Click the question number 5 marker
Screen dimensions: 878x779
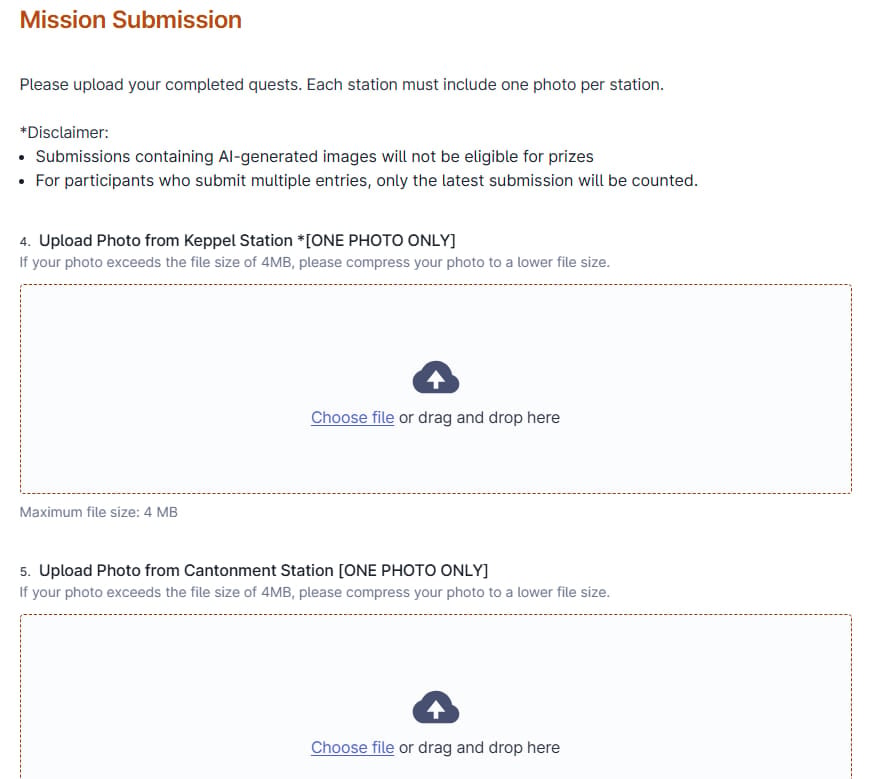[25, 571]
